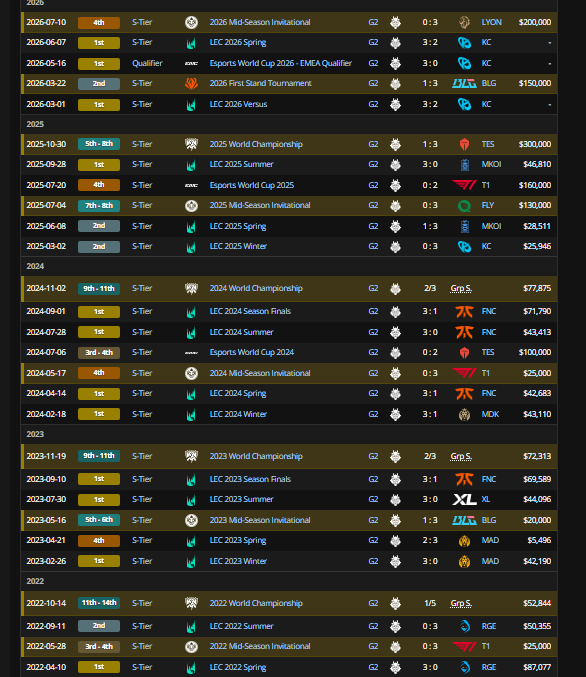
Task: Click the 2nd placement badge for 2025-06-08
Action: pos(99,226)
